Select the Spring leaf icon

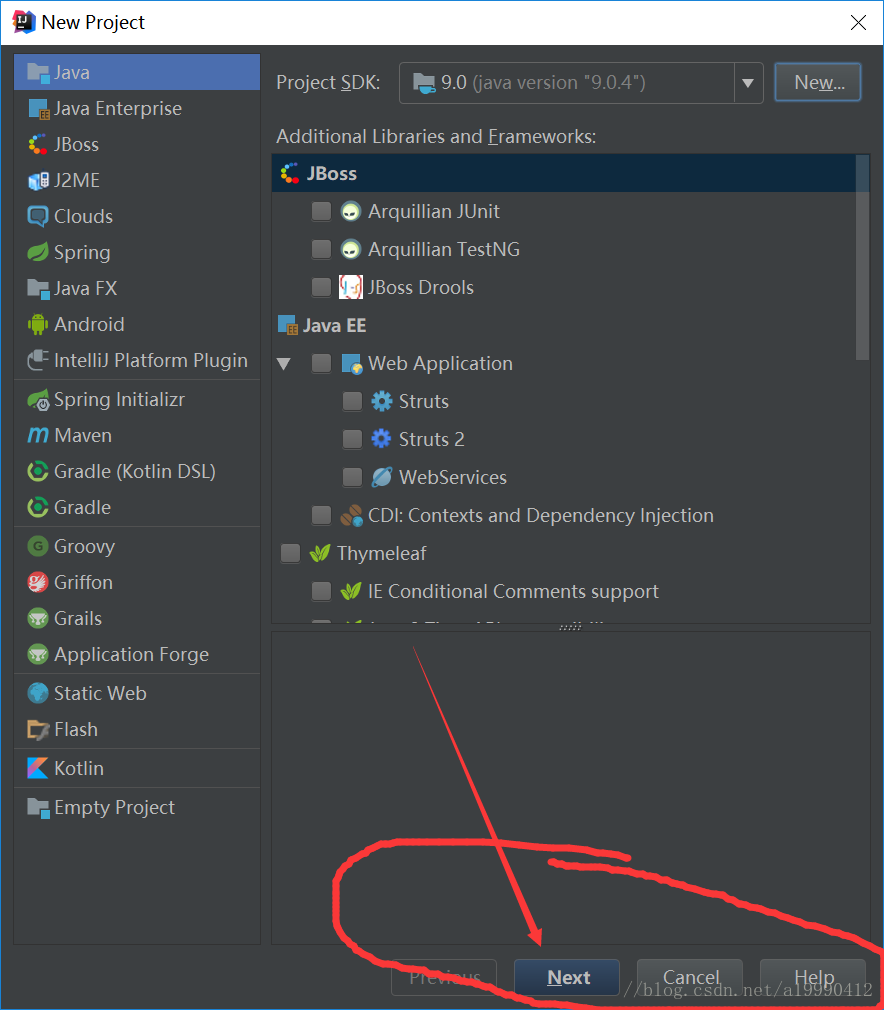tap(38, 252)
